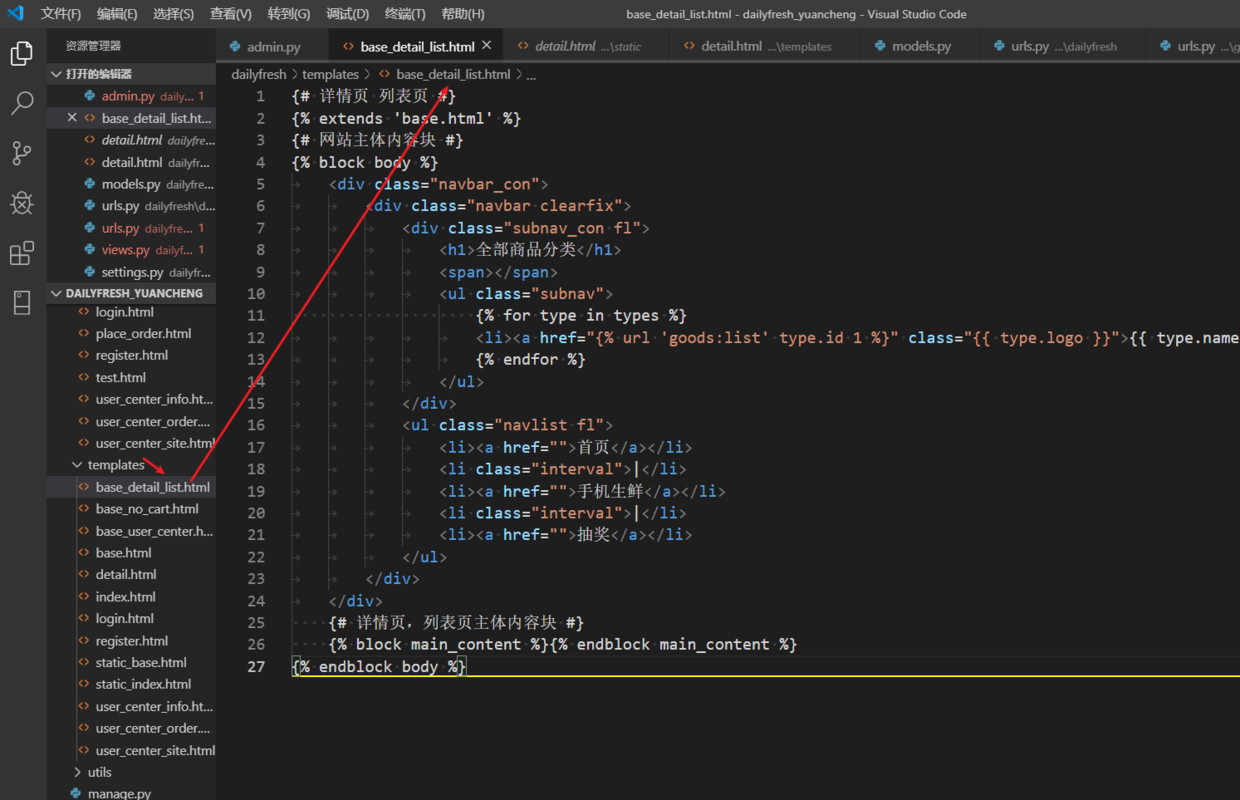Open base_no_cart.html in file tree
Viewport: 1240px width, 800px height.
(131, 509)
